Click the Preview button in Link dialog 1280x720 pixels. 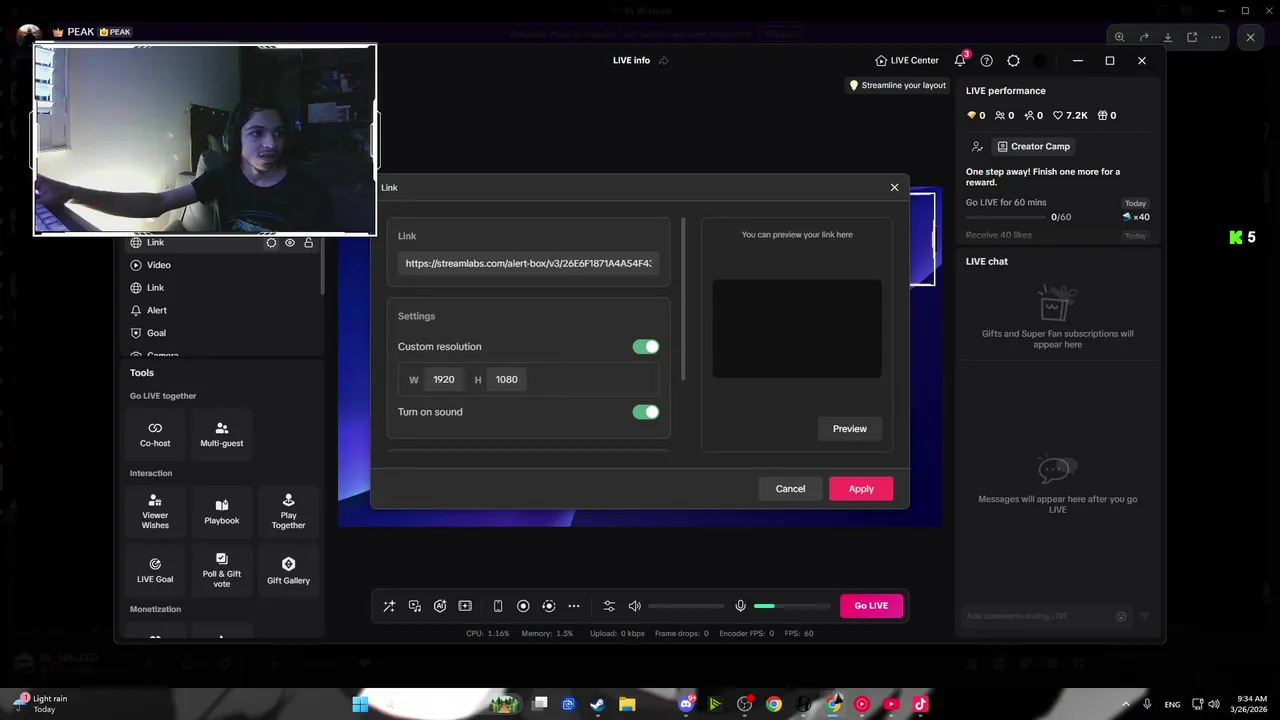[850, 428]
